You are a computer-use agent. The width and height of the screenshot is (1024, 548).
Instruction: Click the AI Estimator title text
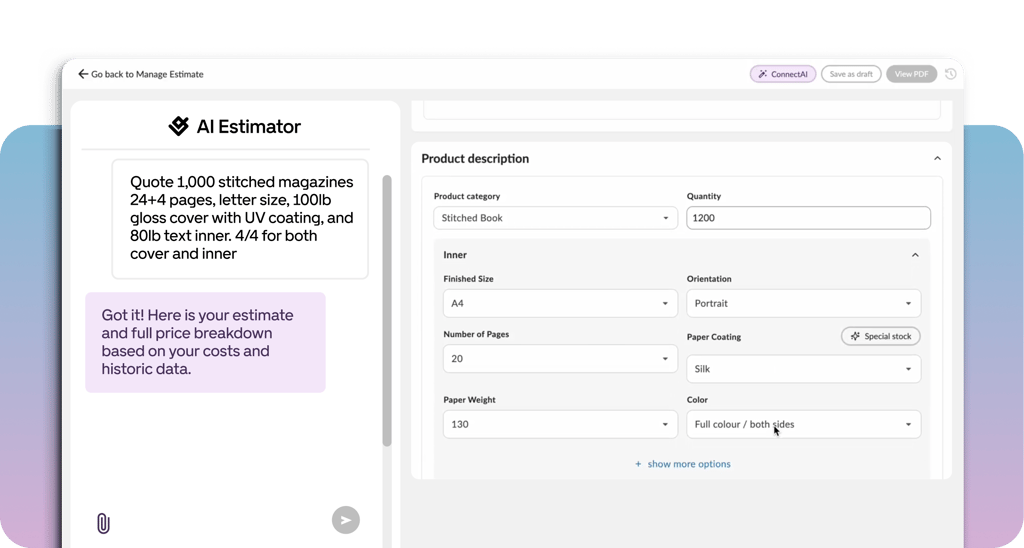pos(249,127)
